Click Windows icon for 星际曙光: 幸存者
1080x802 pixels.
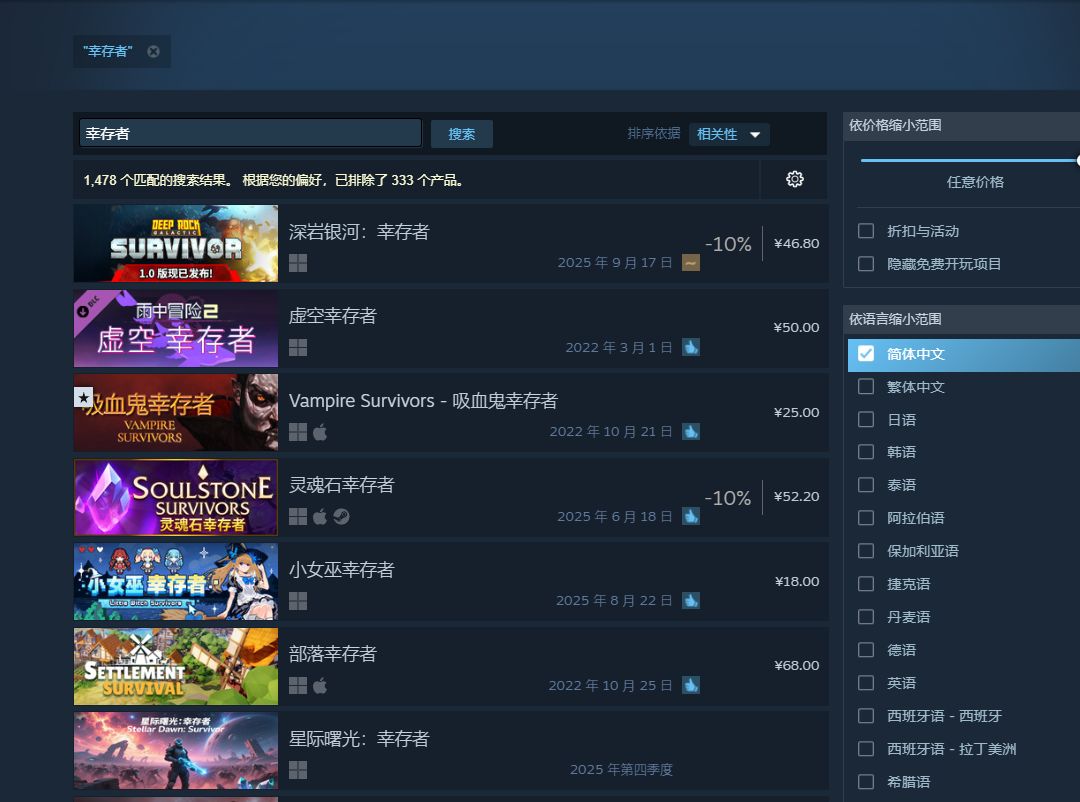298,770
